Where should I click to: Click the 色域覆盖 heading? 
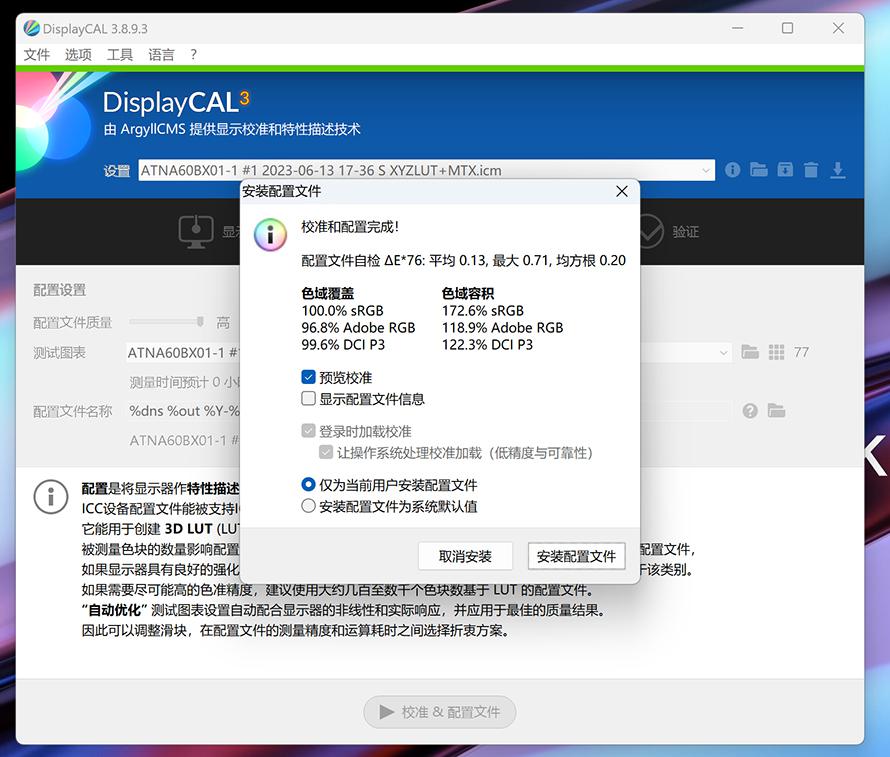pyautogui.click(x=328, y=293)
